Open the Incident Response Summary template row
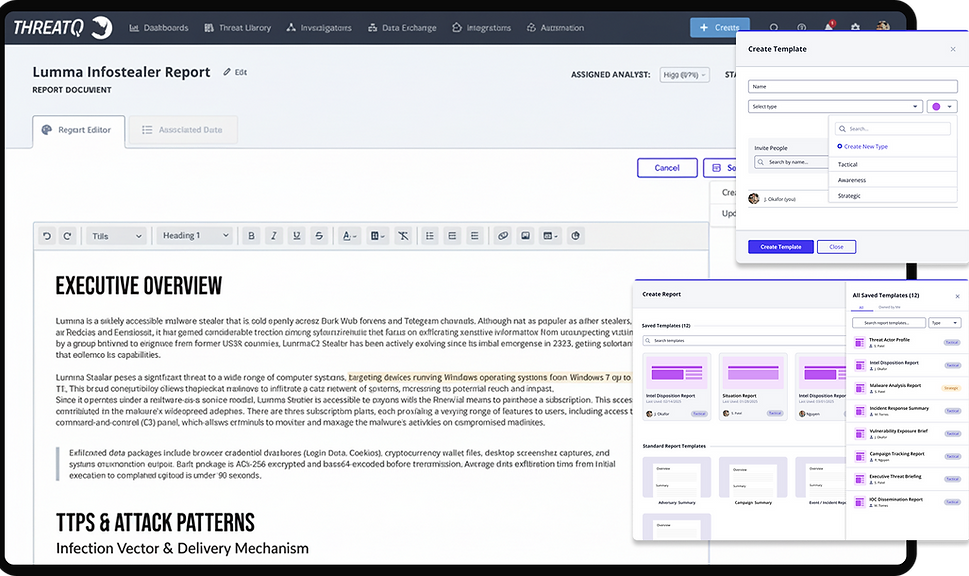The height and width of the screenshot is (576, 969). [x=907, y=411]
